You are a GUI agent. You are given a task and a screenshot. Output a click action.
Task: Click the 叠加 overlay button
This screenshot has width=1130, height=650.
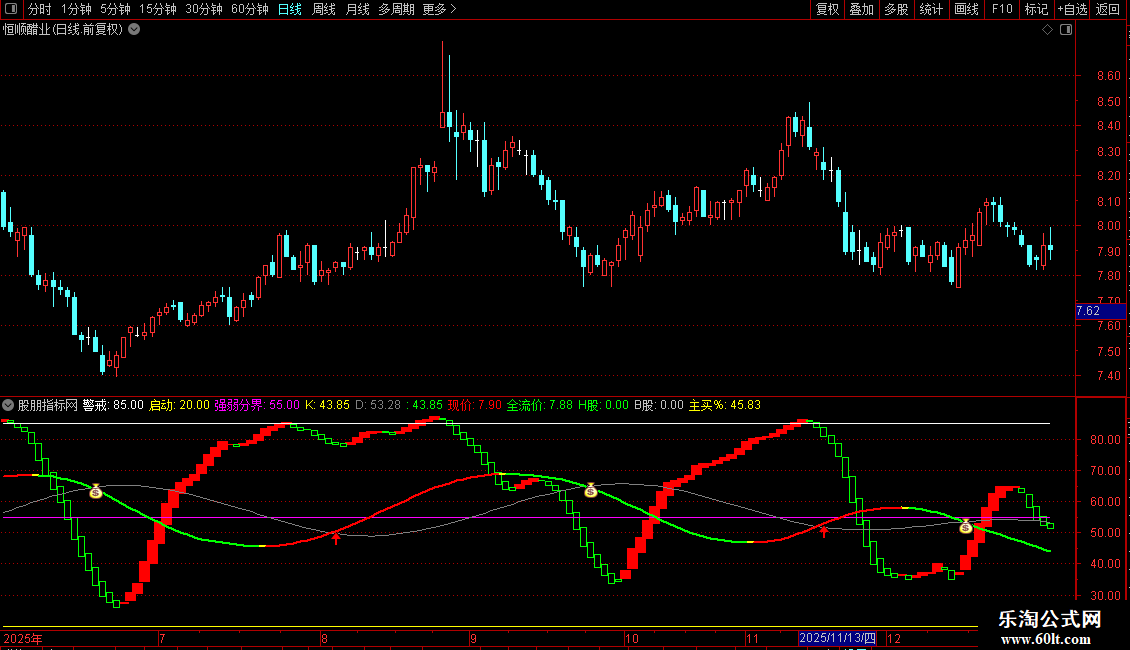click(x=862, y=9)
